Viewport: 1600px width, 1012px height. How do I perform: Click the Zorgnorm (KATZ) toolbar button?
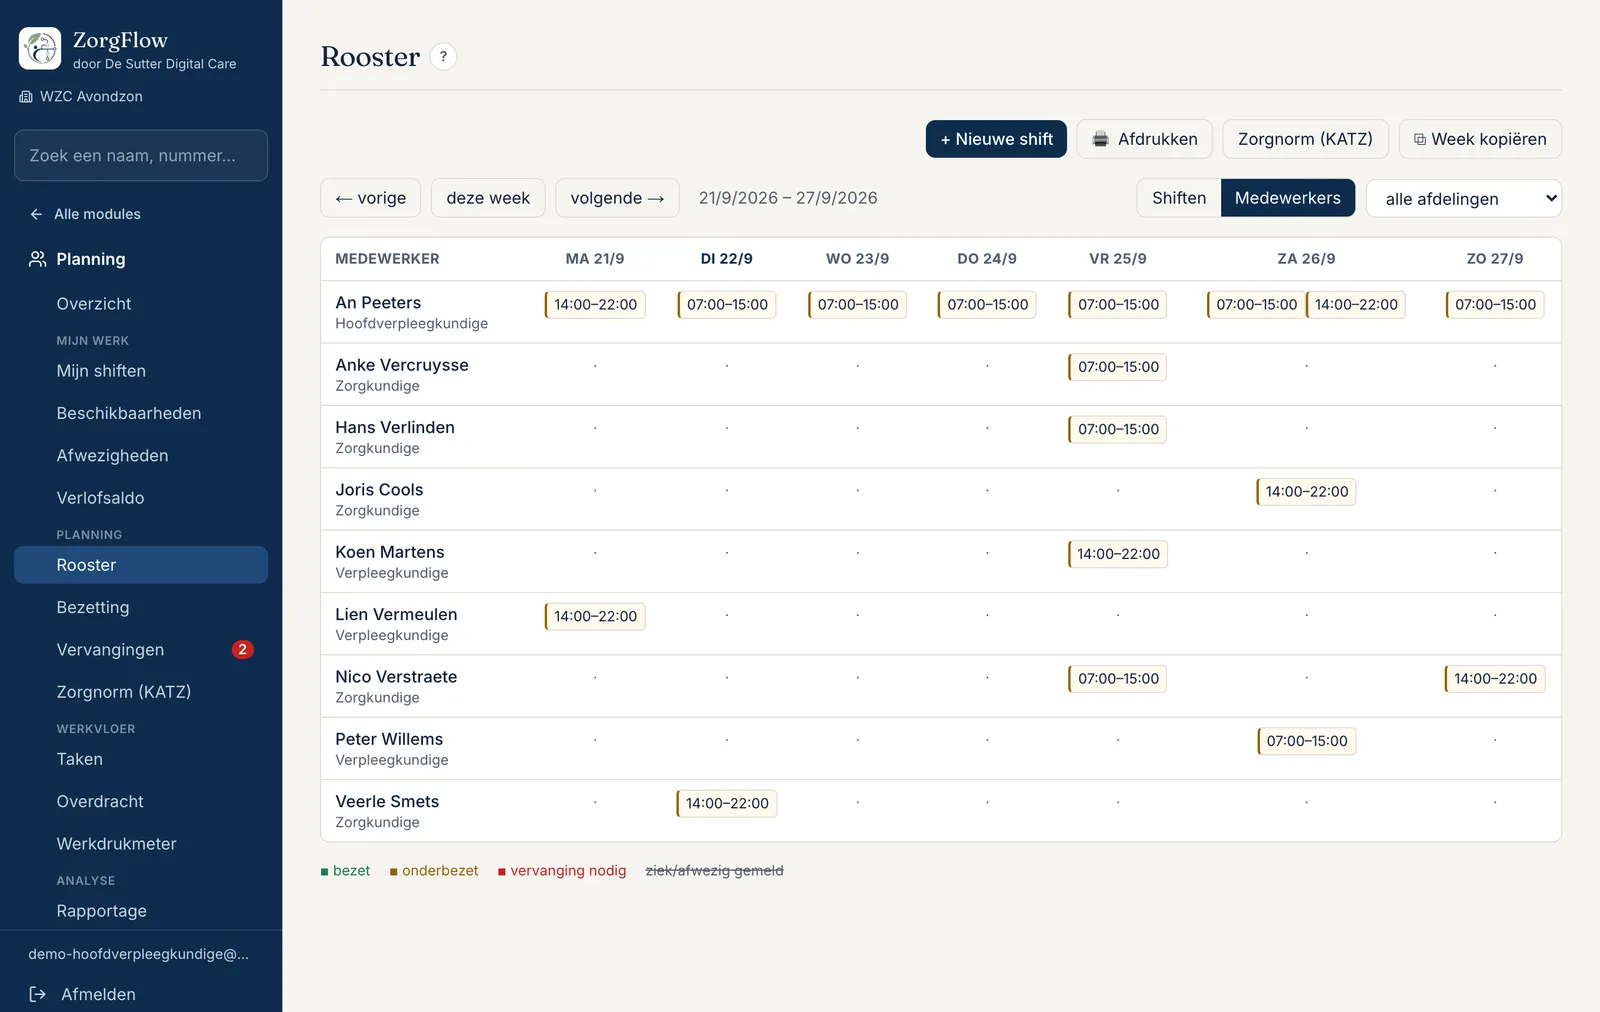tap(1305, 139)
